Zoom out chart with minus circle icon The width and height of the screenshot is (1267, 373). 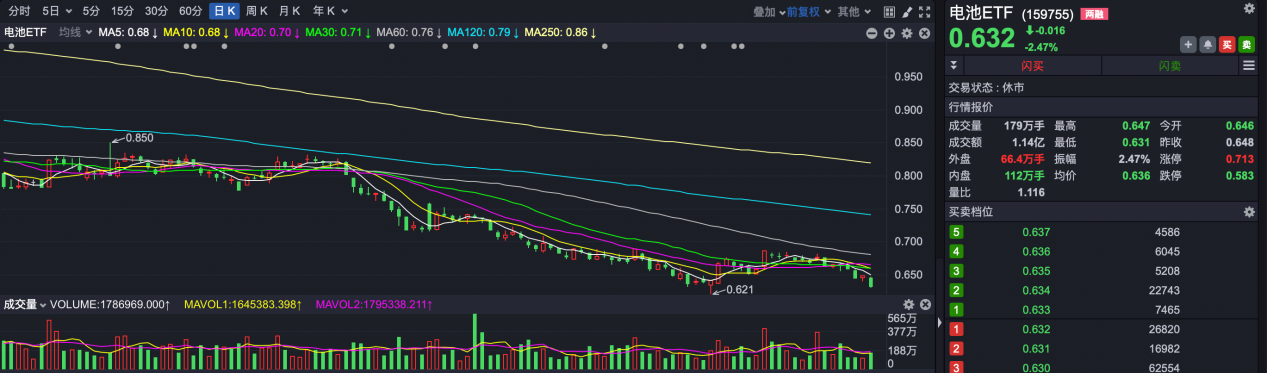click(872, 33)
